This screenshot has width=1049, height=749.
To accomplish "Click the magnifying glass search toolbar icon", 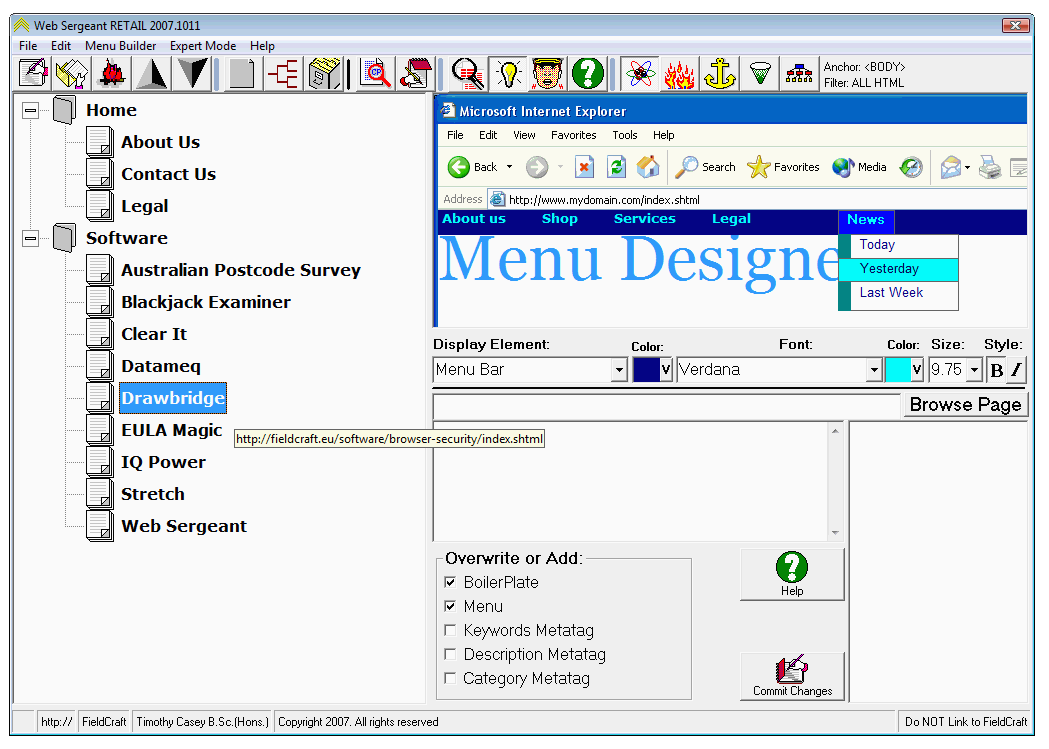I will pyautogui.click(x=468, y=74).
